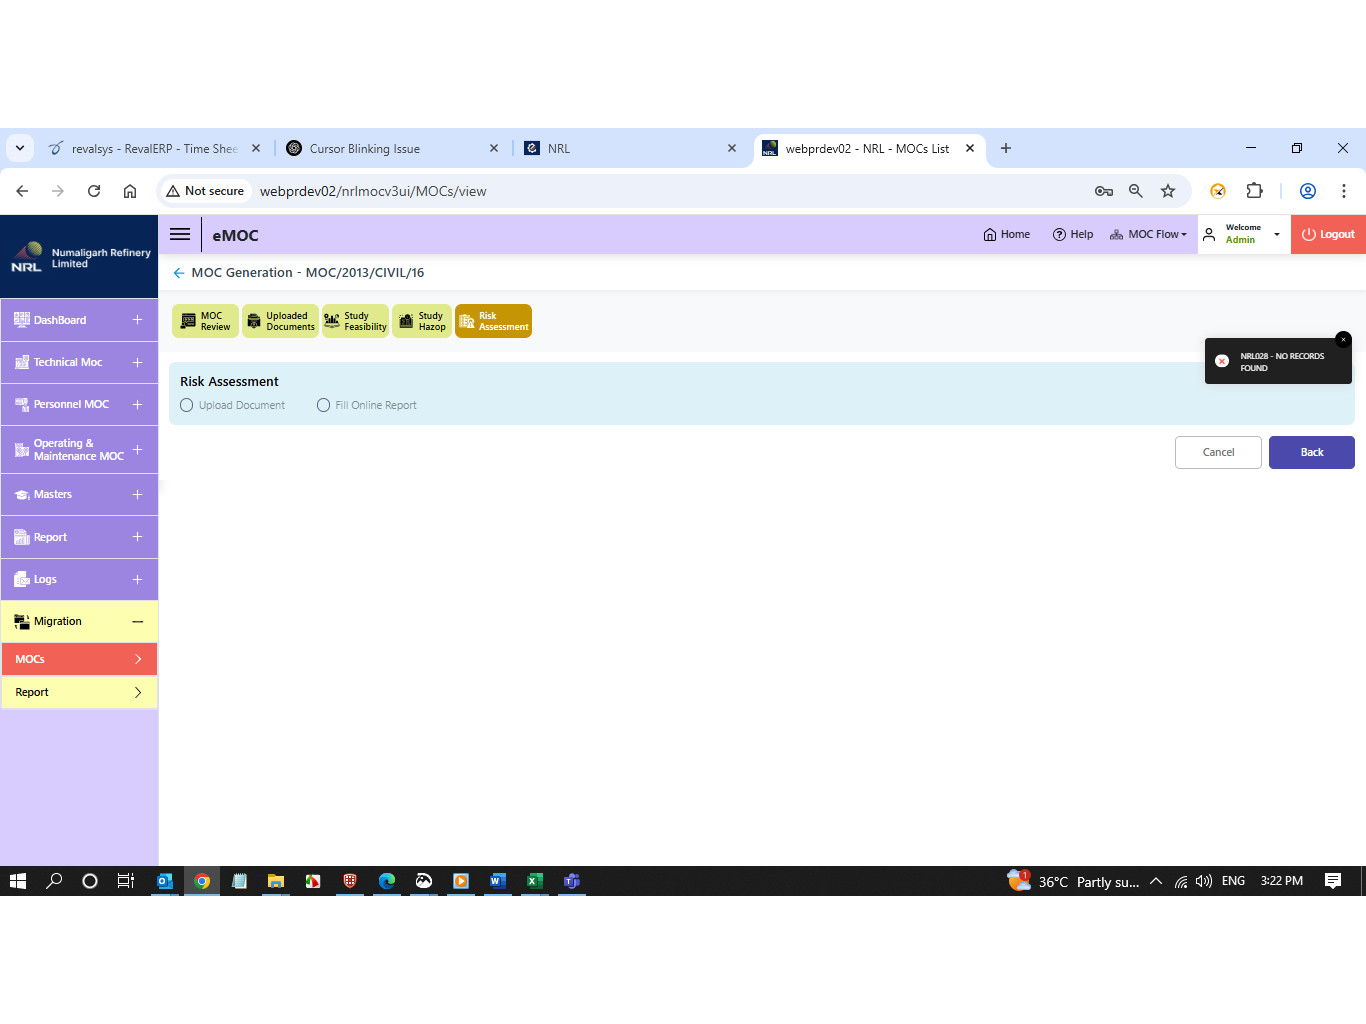Go to the Study Hazop step
Screen dimensions: 1366x1024
point(422,321)
